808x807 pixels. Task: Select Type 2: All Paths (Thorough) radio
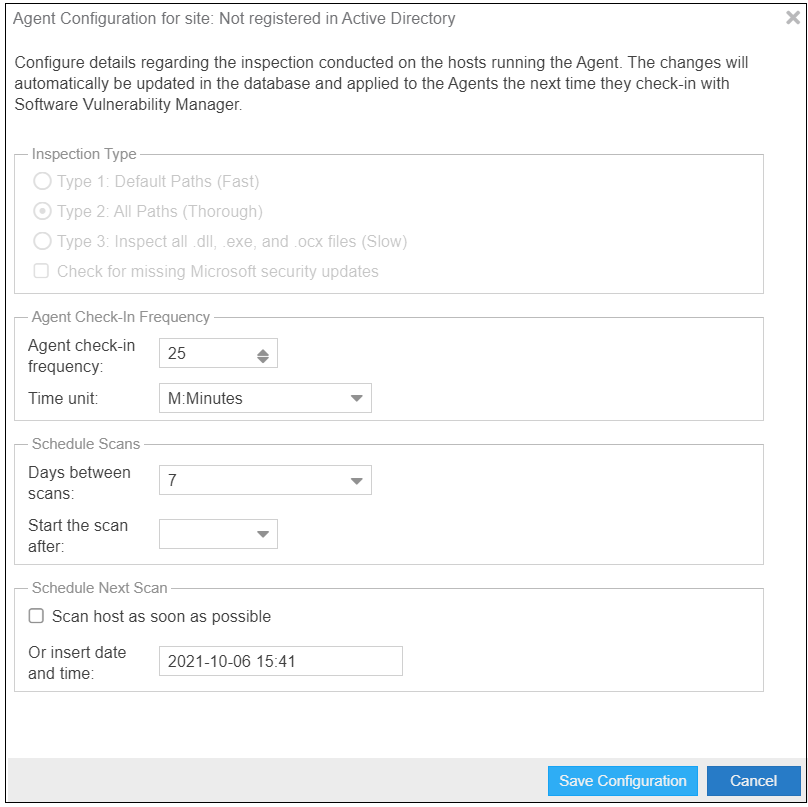(x=42, y=212)
